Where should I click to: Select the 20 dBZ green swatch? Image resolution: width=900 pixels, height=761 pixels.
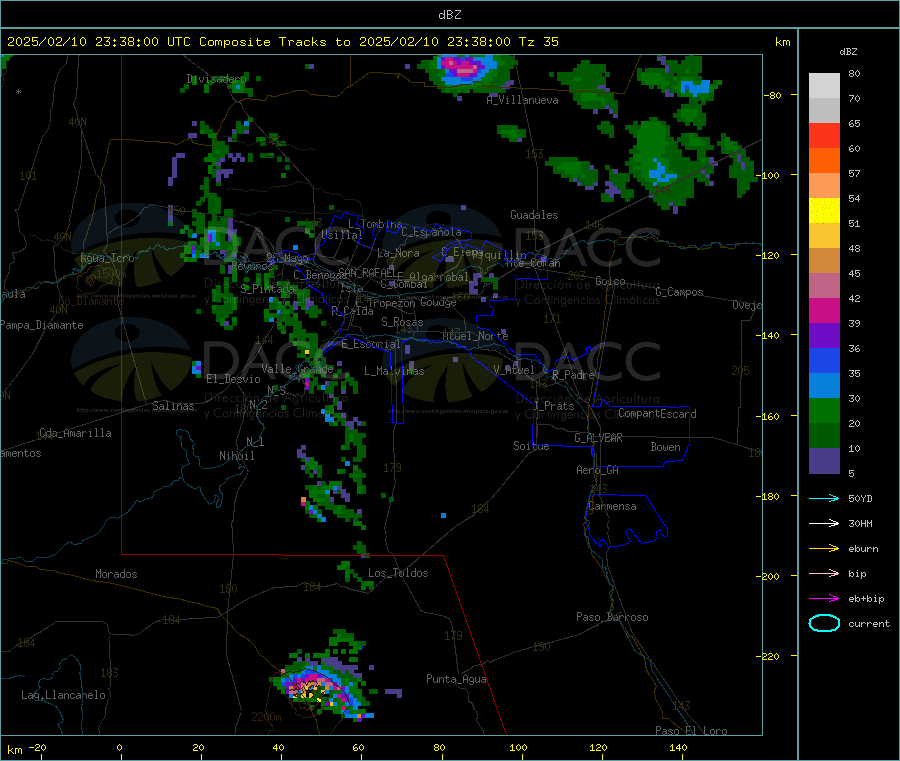[824, 436]
